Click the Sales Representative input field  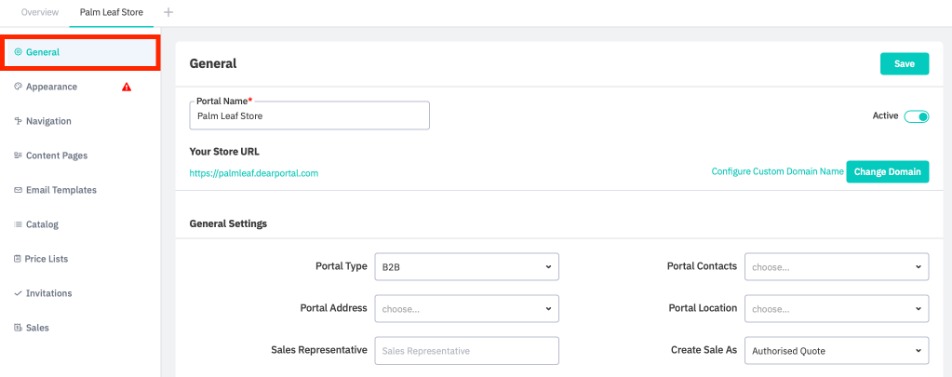click(x=467, y=351)
